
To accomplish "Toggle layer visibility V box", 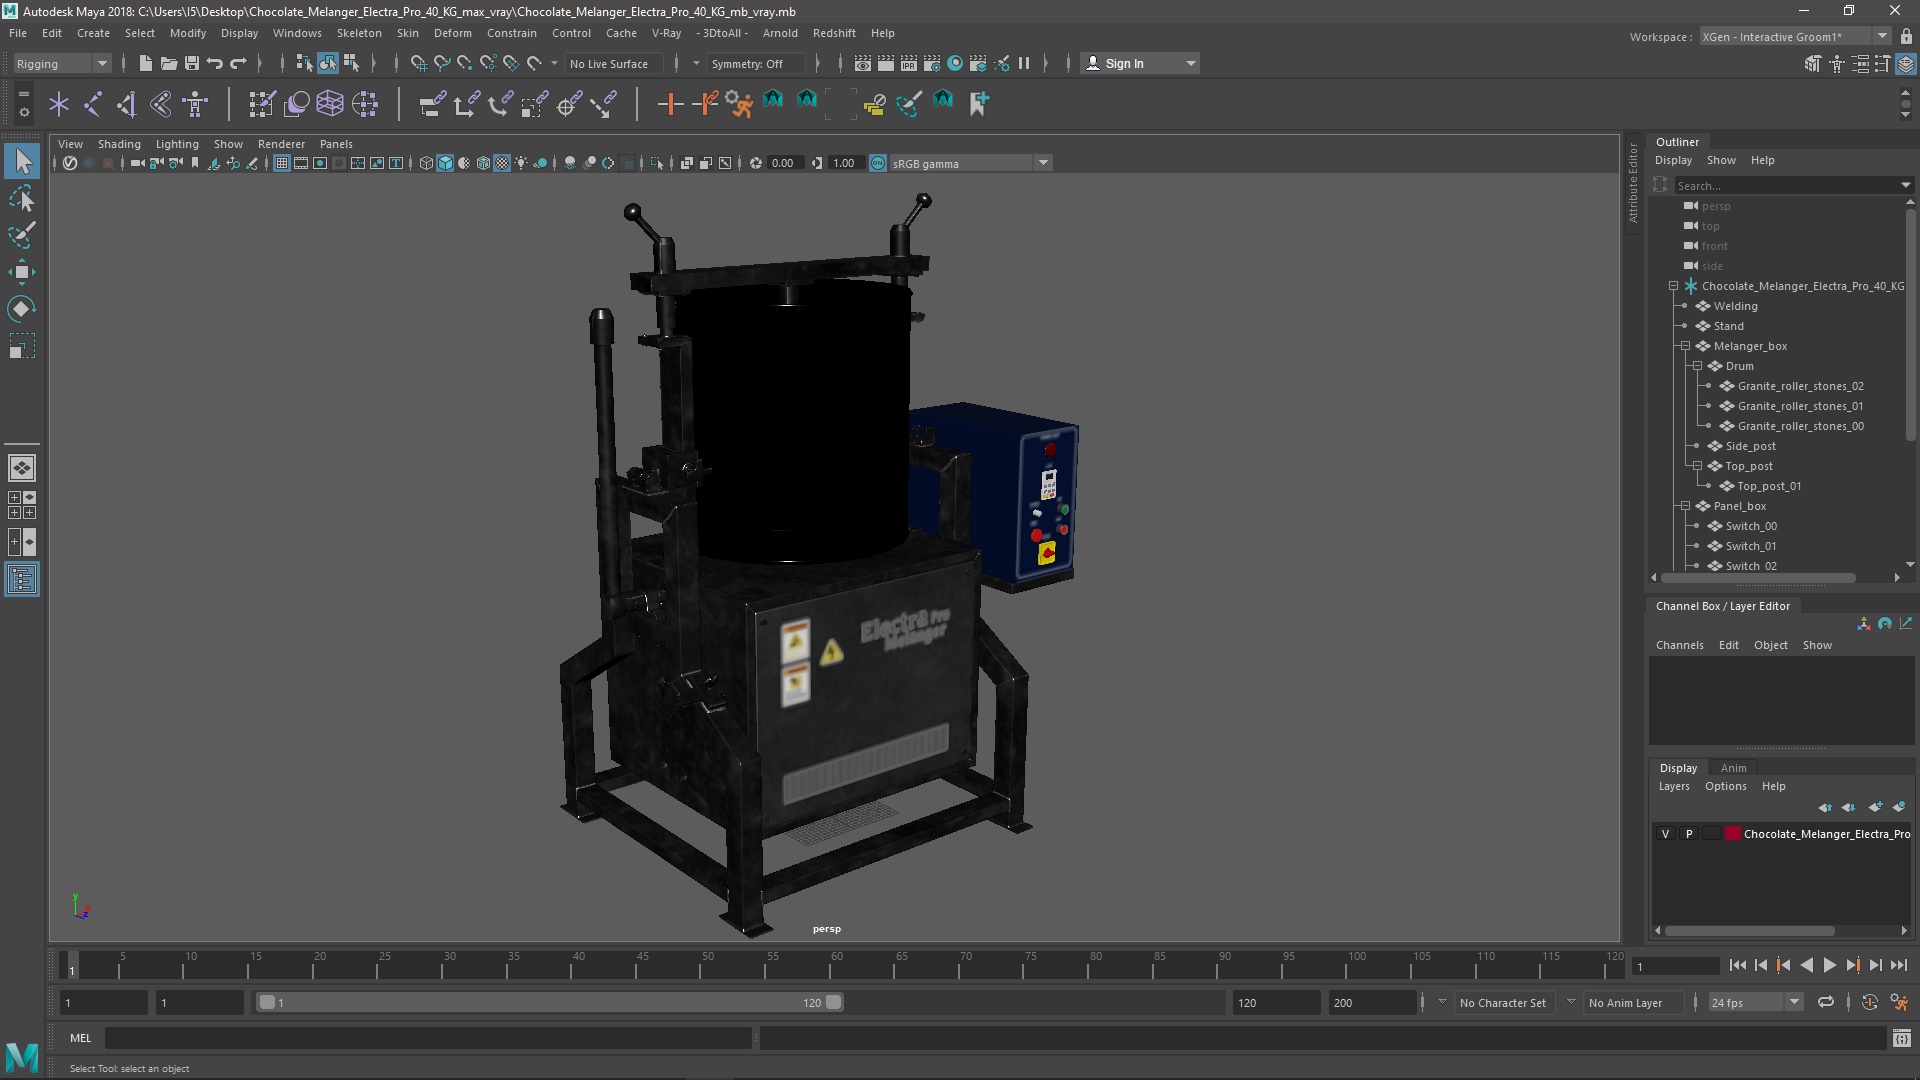I will (x=1665, y=834).
